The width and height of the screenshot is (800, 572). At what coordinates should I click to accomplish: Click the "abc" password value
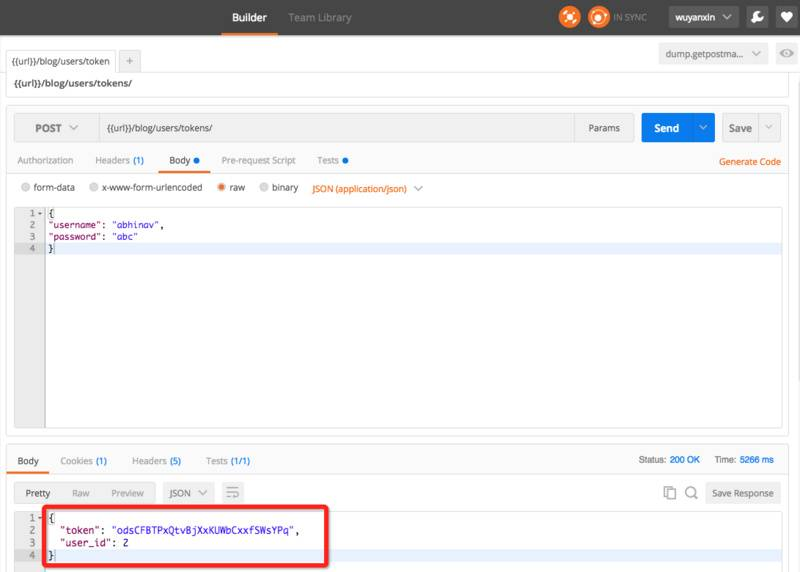tap(124, 237)
